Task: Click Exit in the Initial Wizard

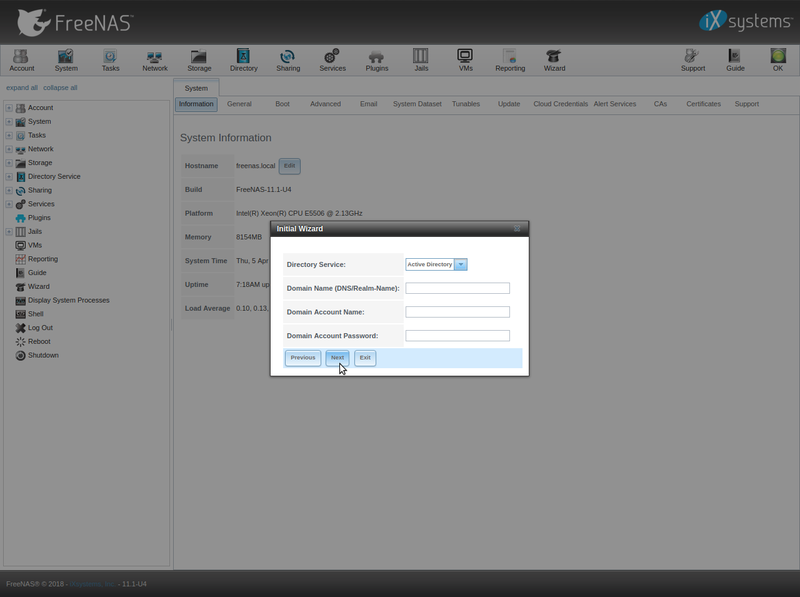Action: pyautogui.click(x=365, y=358)
